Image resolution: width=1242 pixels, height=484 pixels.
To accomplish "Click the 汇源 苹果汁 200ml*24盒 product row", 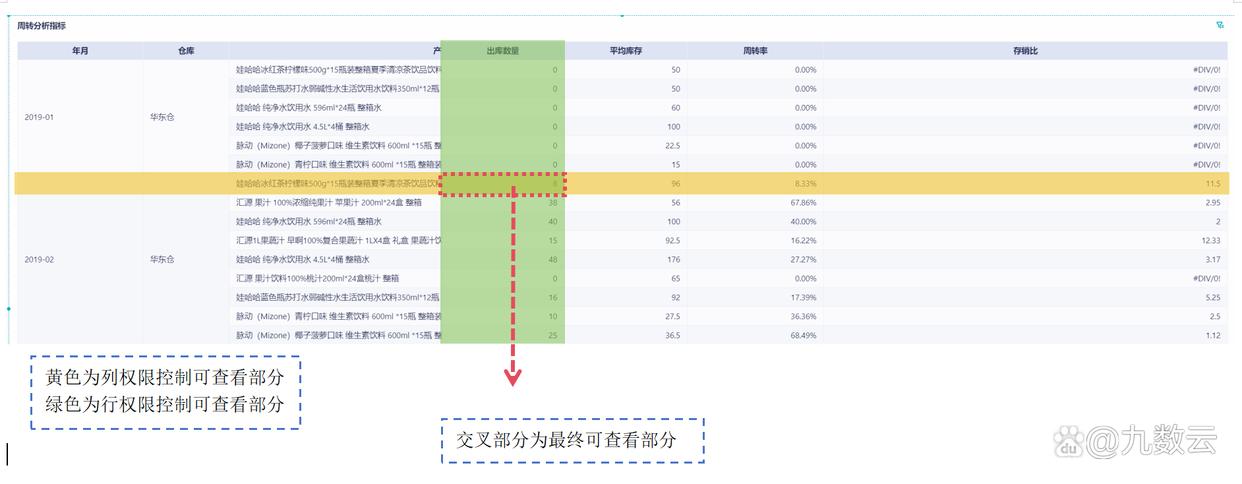I will tap(329, 202).
